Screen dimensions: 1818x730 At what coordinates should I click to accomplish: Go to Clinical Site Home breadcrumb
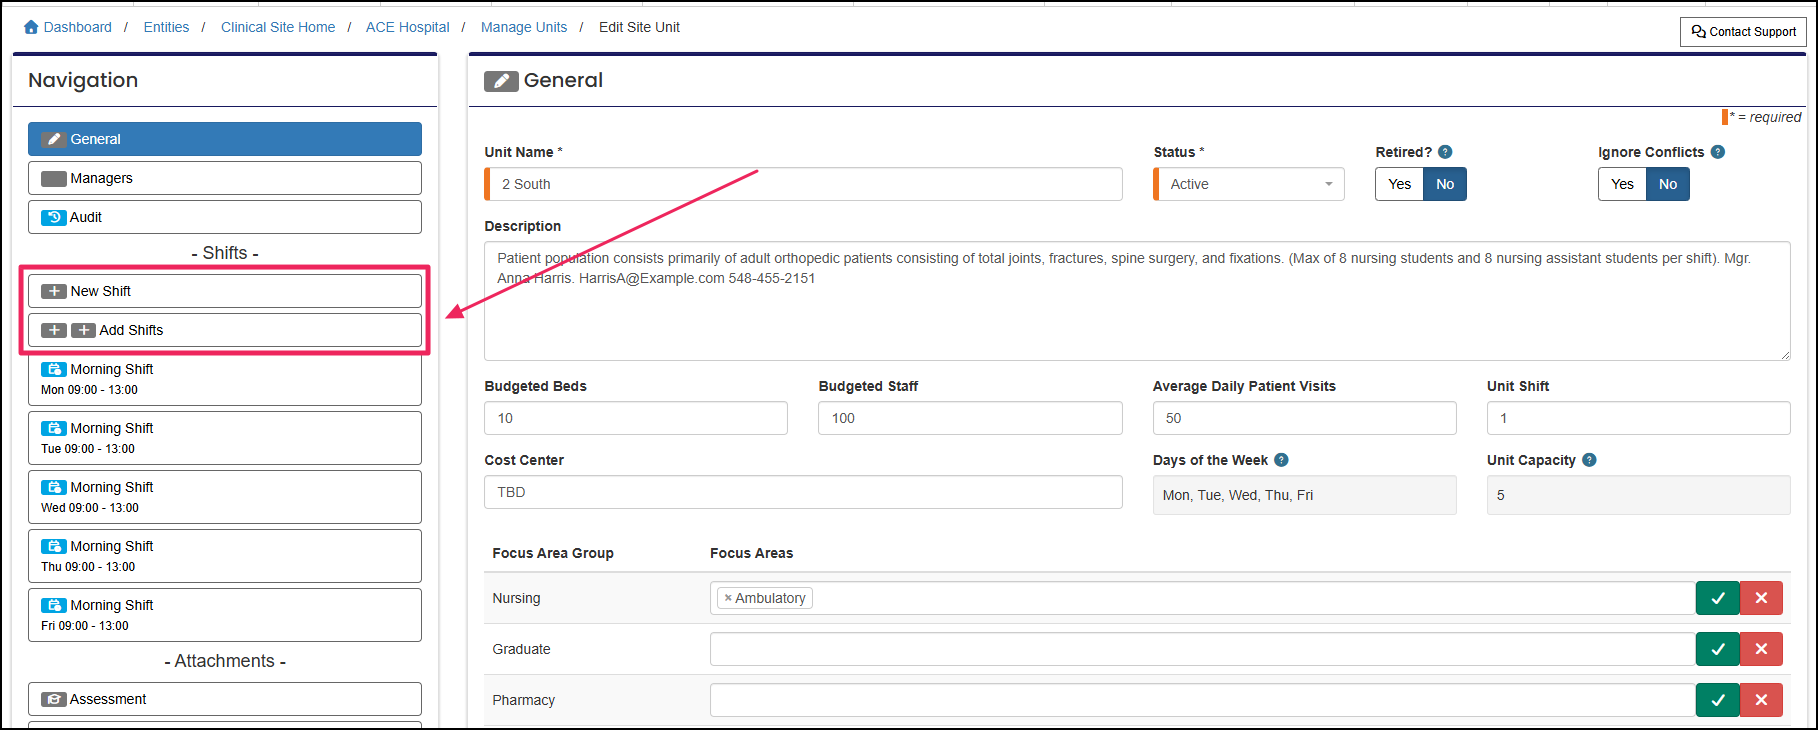278,27
